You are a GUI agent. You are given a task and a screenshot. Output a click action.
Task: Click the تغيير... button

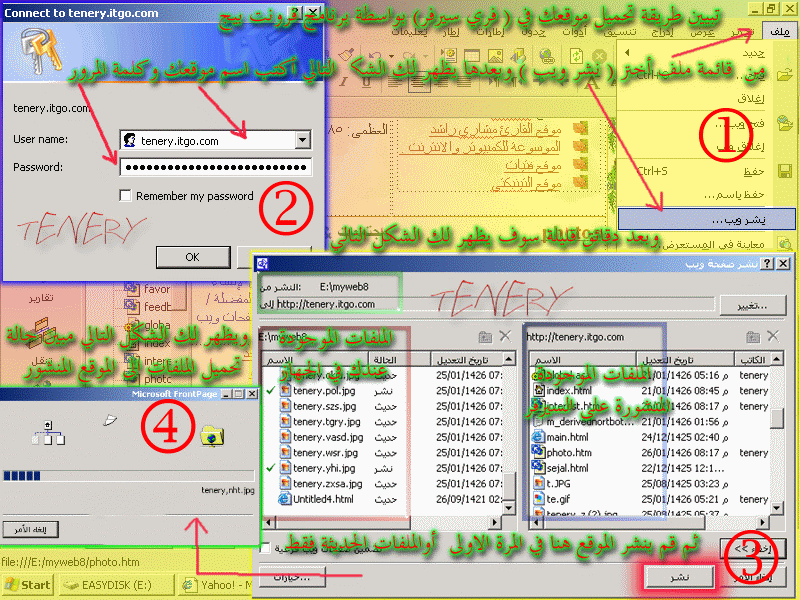(753, 306)
